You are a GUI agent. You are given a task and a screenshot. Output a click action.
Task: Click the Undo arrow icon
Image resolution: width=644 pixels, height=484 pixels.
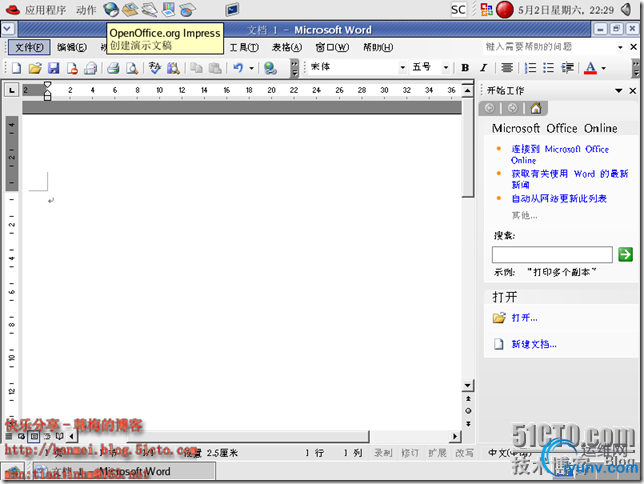(238, 68)
